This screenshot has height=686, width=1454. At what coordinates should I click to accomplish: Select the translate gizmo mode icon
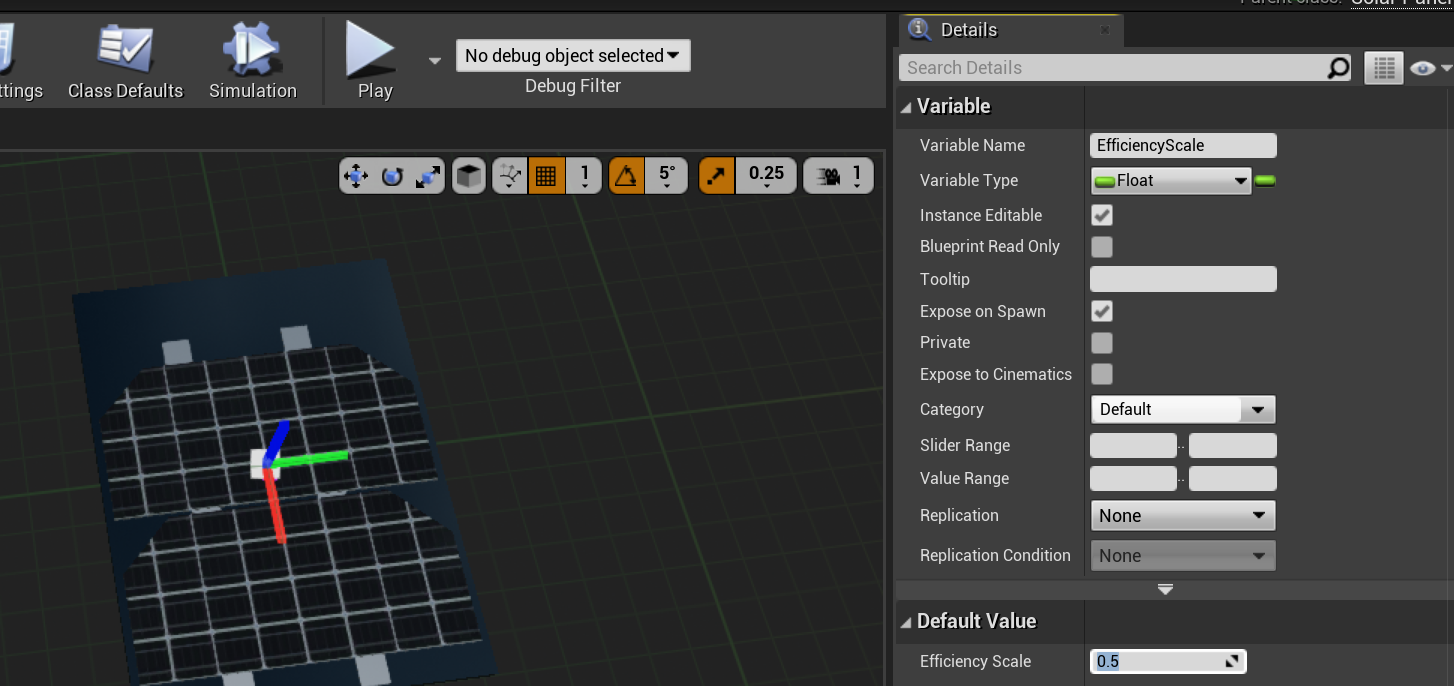tap(356, 176)
